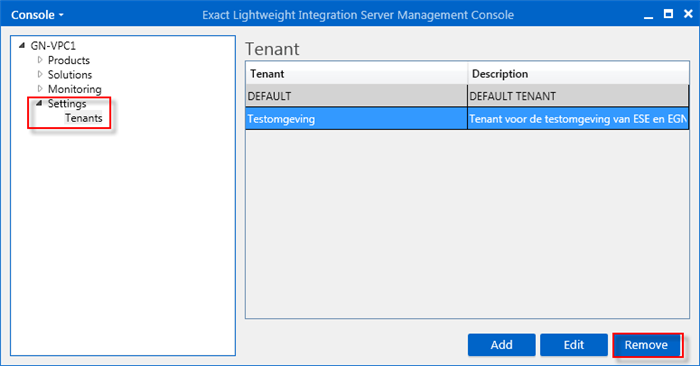Select the Testomgeving tenant row
This screenshot has width=700, height=366.
click(x=467, y=119)
